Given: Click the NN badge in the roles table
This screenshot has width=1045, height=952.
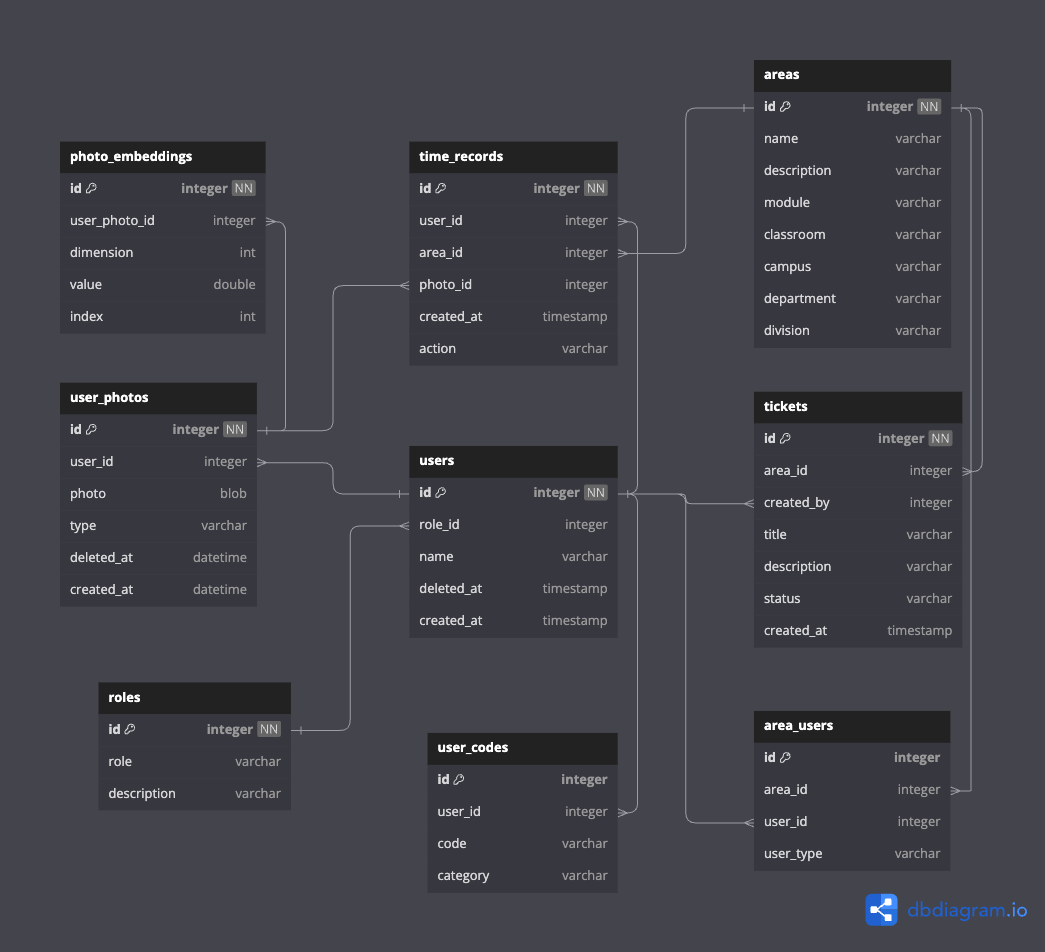Looking at the screenshot, I should coord(268,730).
